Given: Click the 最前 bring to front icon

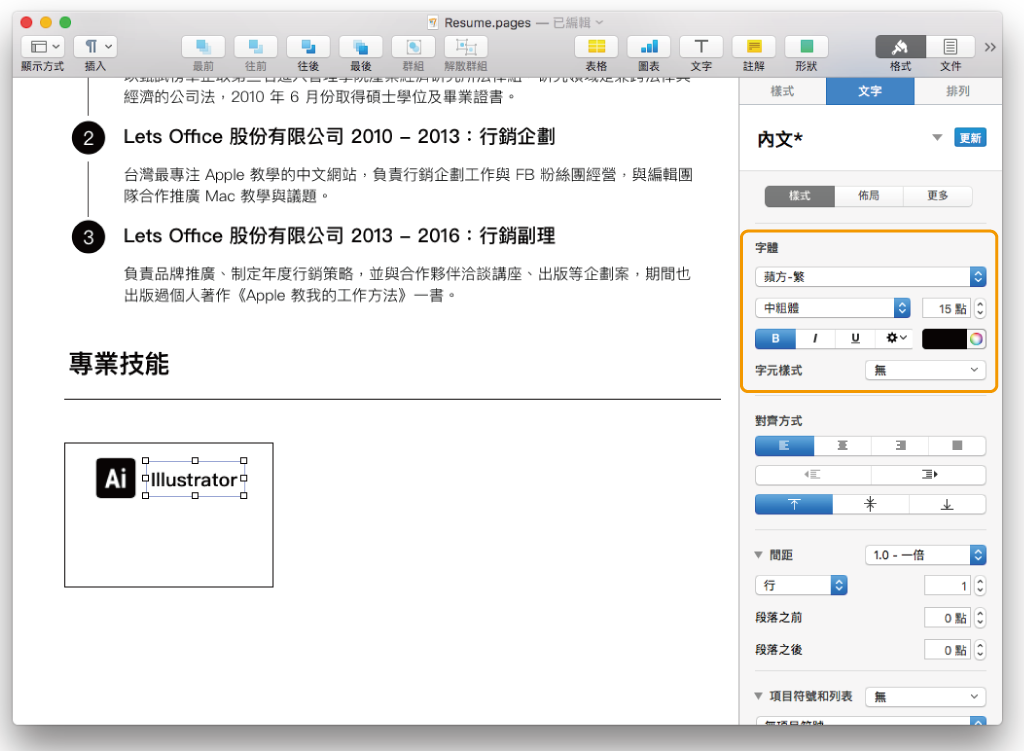Looking at the screenshot, I should pos(203,47).
